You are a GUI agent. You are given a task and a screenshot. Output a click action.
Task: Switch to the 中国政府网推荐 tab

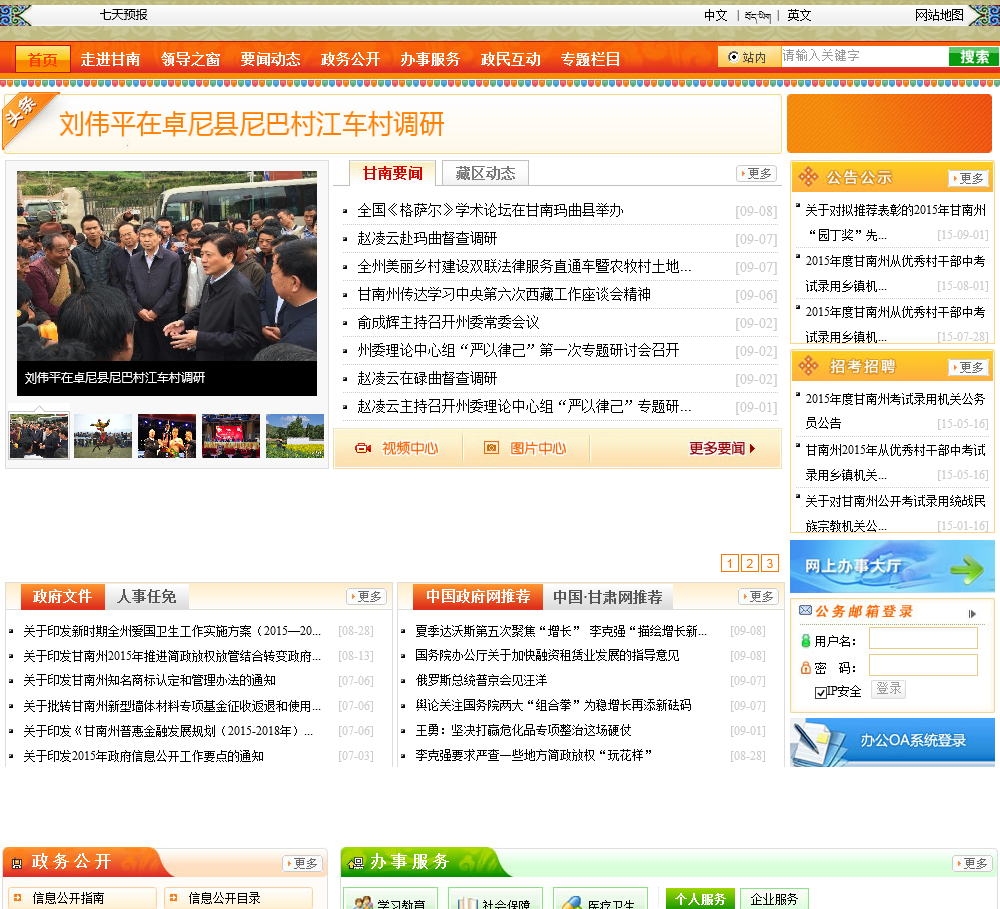[x=478, y=596]
